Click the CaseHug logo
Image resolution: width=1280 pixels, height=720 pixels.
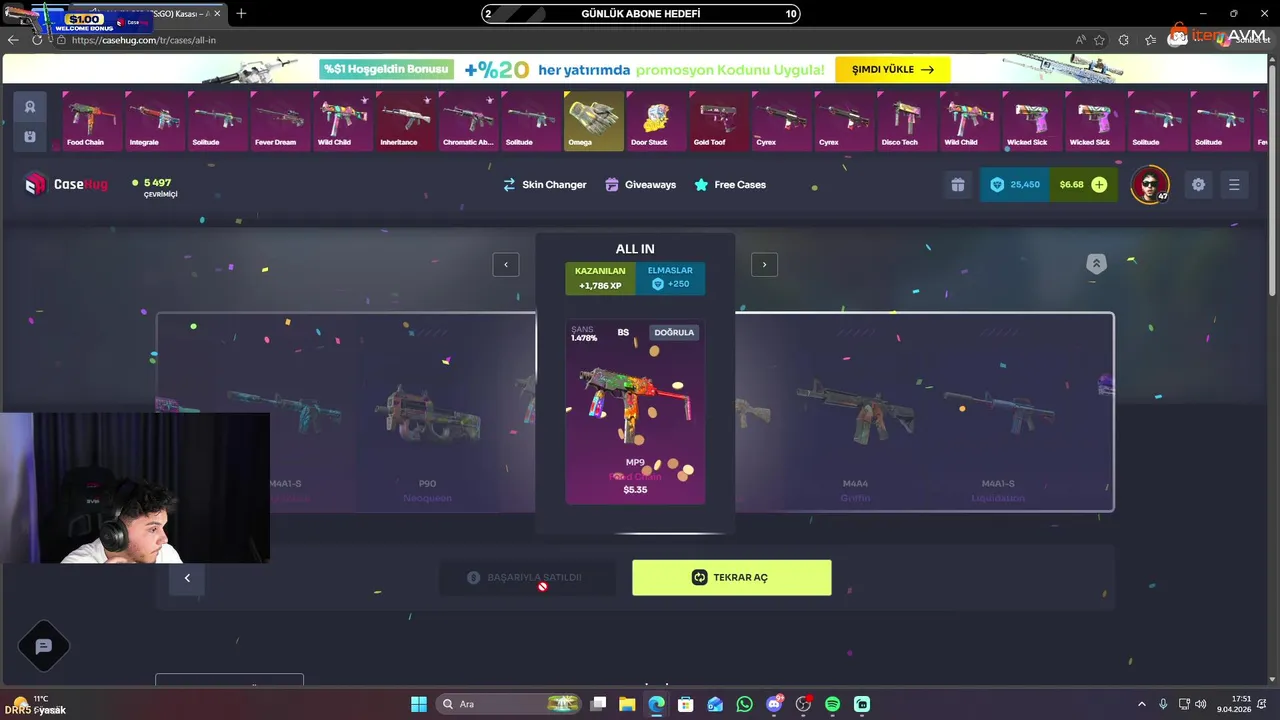pos(66,184)
